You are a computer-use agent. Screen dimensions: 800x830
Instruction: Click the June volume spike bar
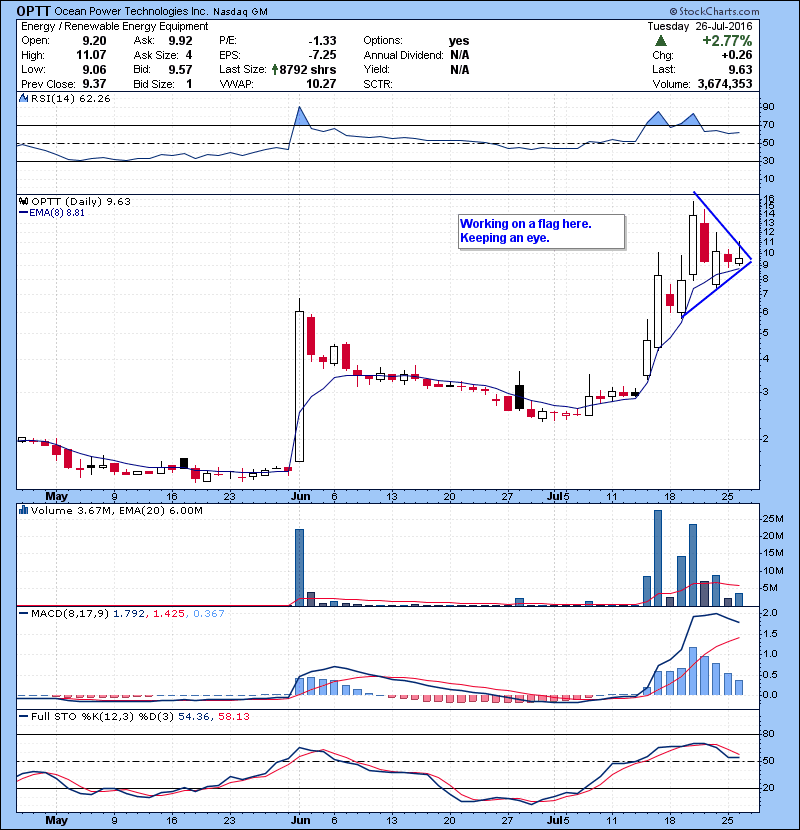(299, 567)
